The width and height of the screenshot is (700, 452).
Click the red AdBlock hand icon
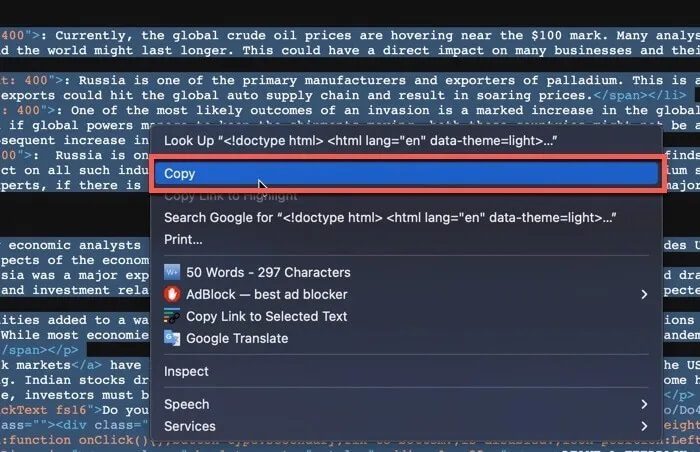click(x=172, y=294)
